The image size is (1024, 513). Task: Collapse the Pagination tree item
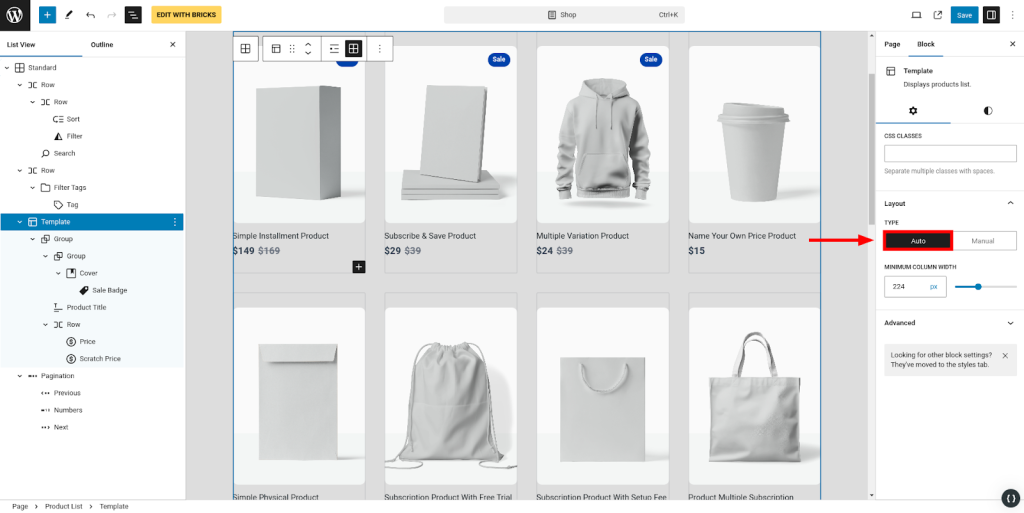(x=19, y=376)
